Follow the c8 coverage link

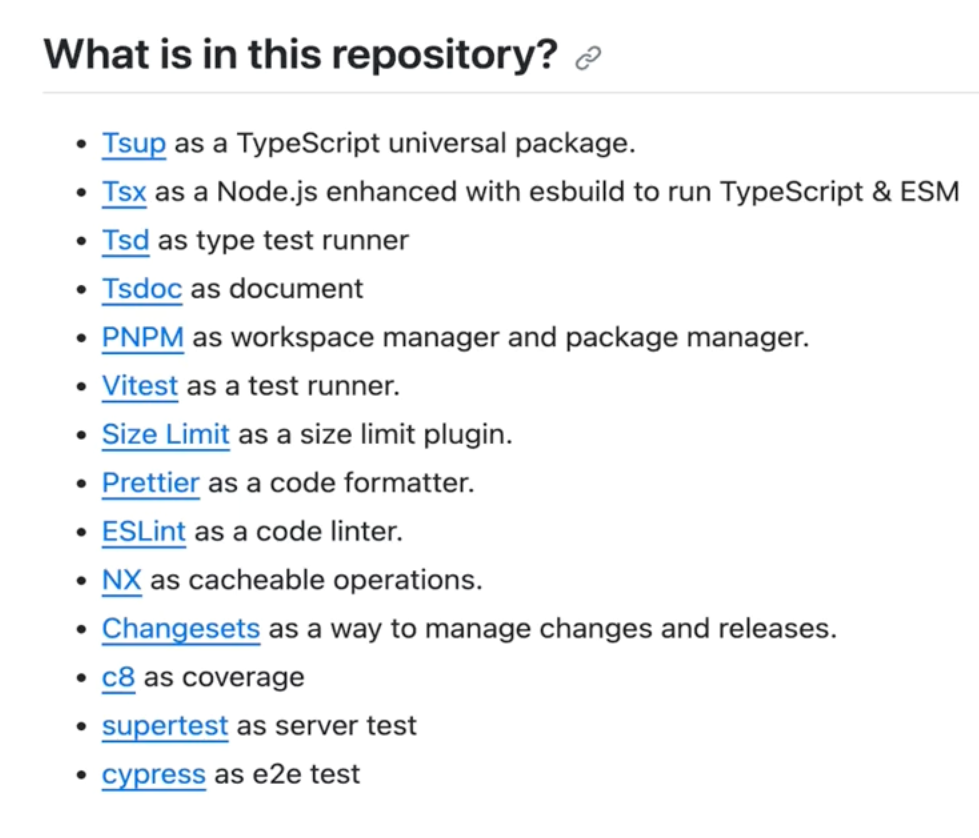click(118, 677)
